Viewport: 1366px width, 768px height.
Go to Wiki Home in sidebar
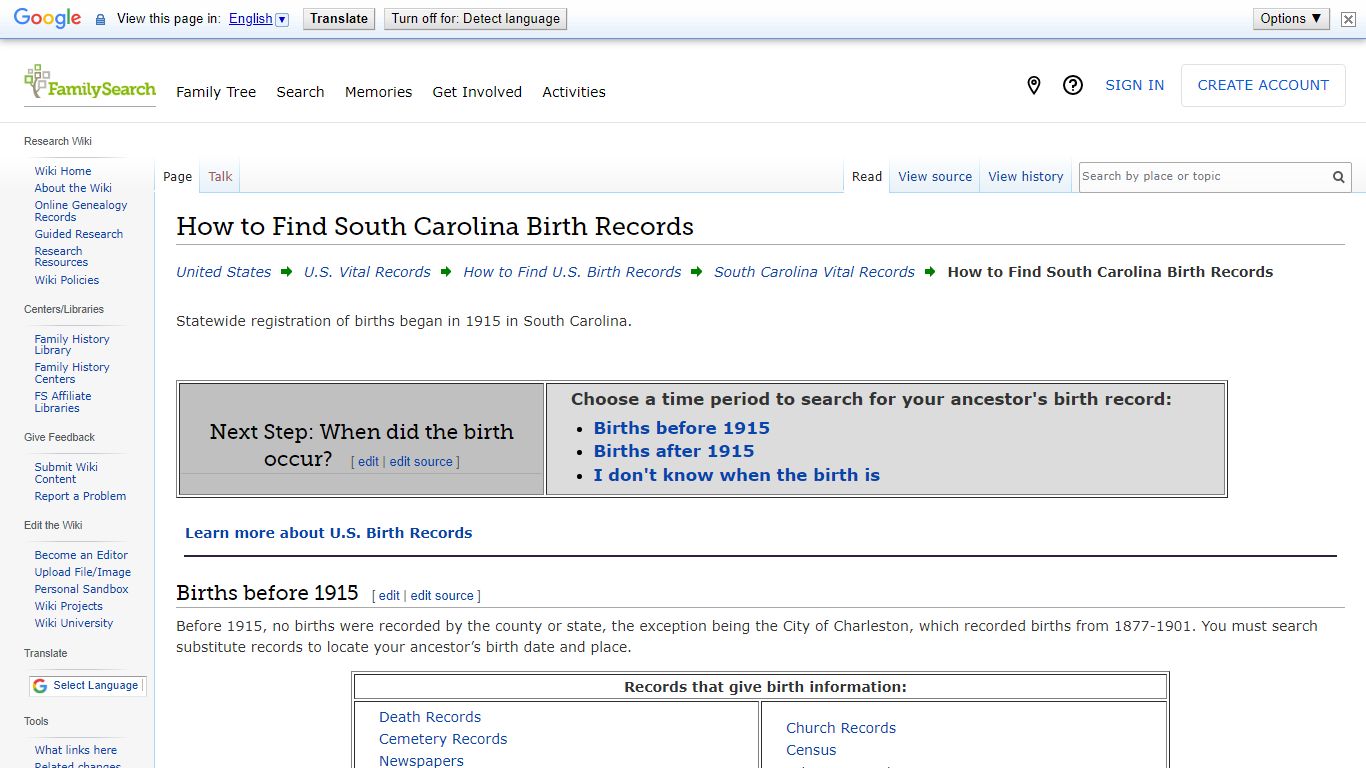63,171
